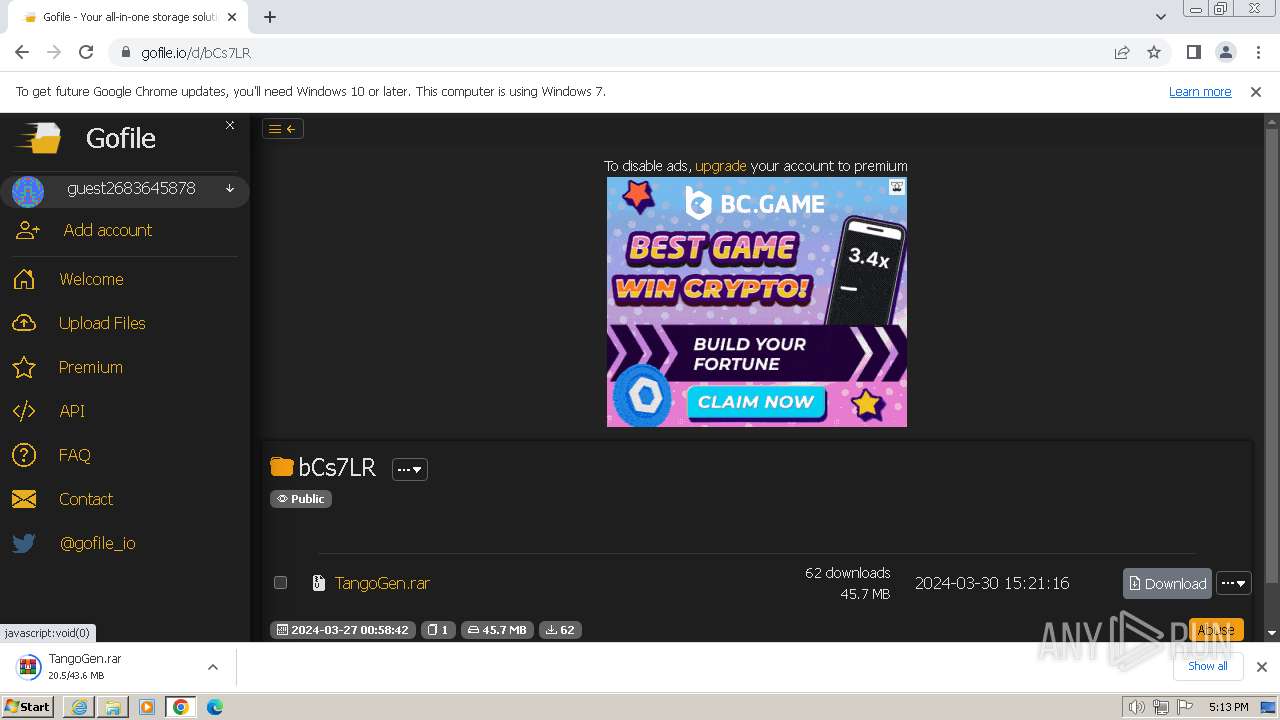Click the browser Back arrow

(x=22, y=52)
